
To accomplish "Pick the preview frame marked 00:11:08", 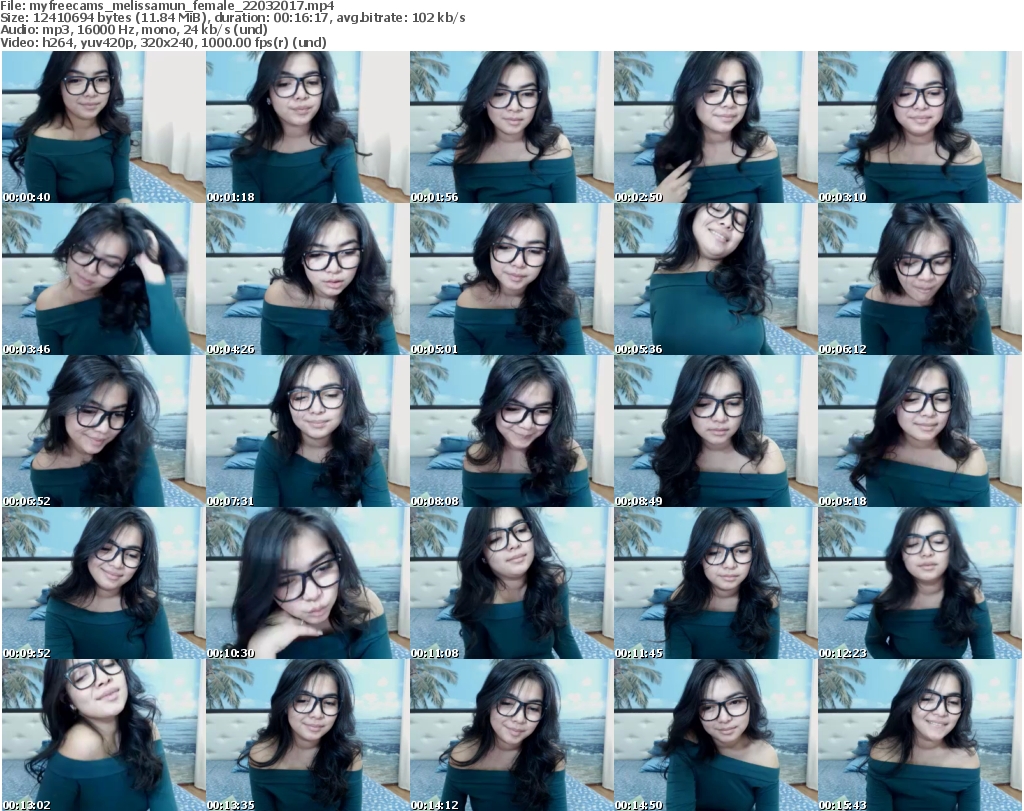I will (x=511, y=584).
